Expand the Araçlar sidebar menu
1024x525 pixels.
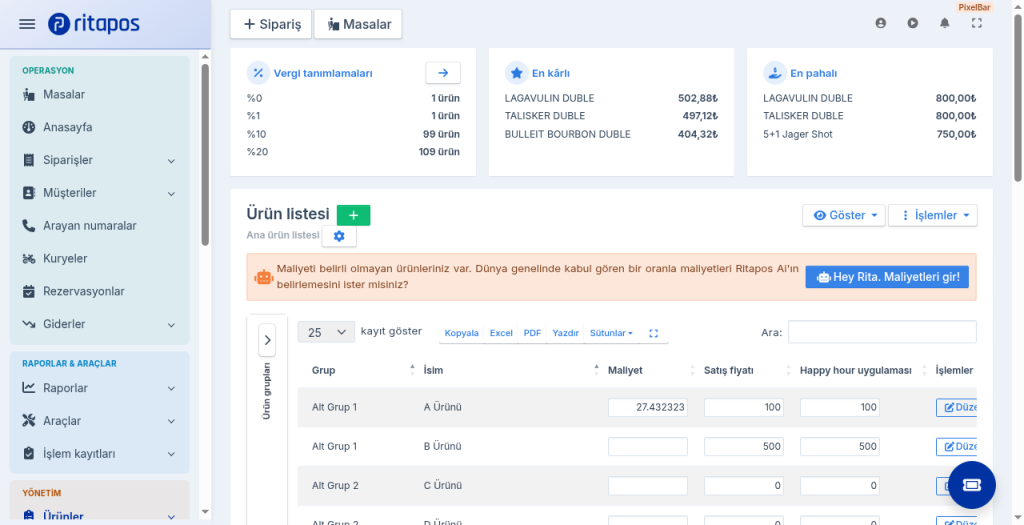99,421
